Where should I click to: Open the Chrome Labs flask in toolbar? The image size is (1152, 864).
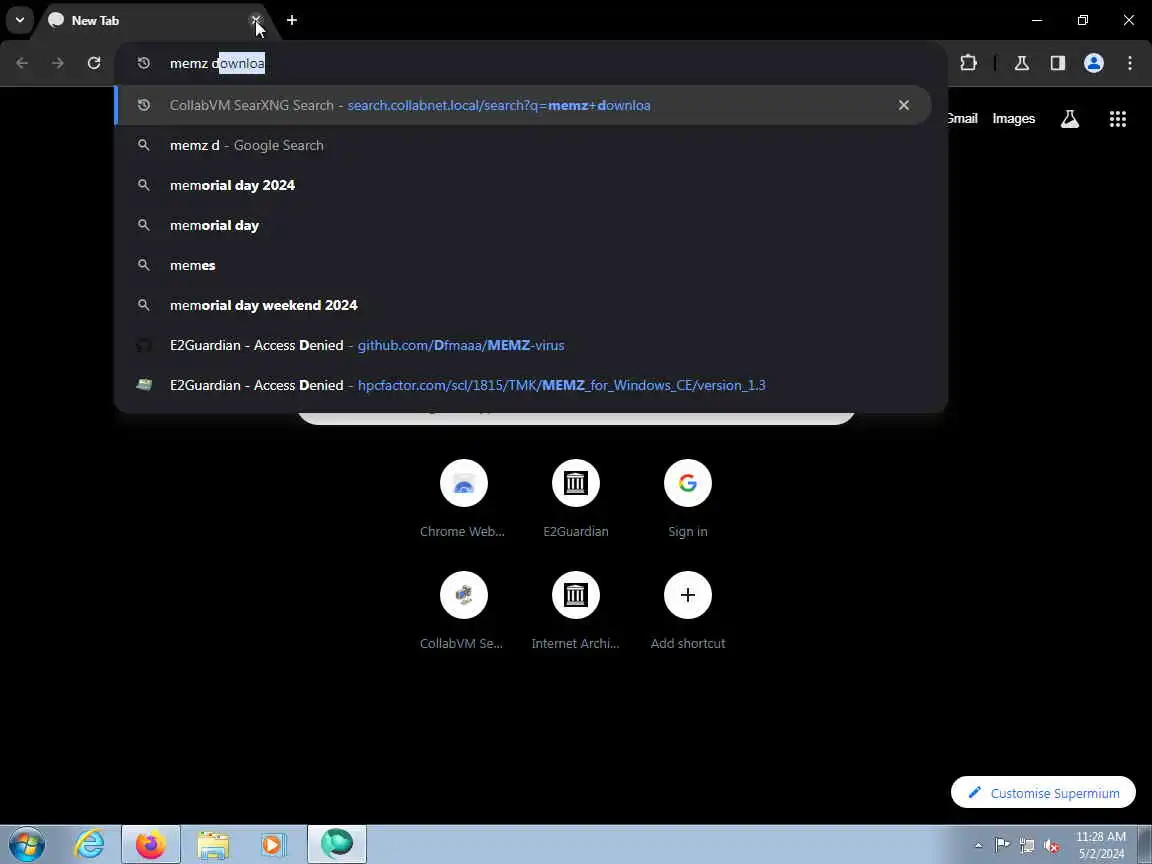click(x=1021, y=63)
